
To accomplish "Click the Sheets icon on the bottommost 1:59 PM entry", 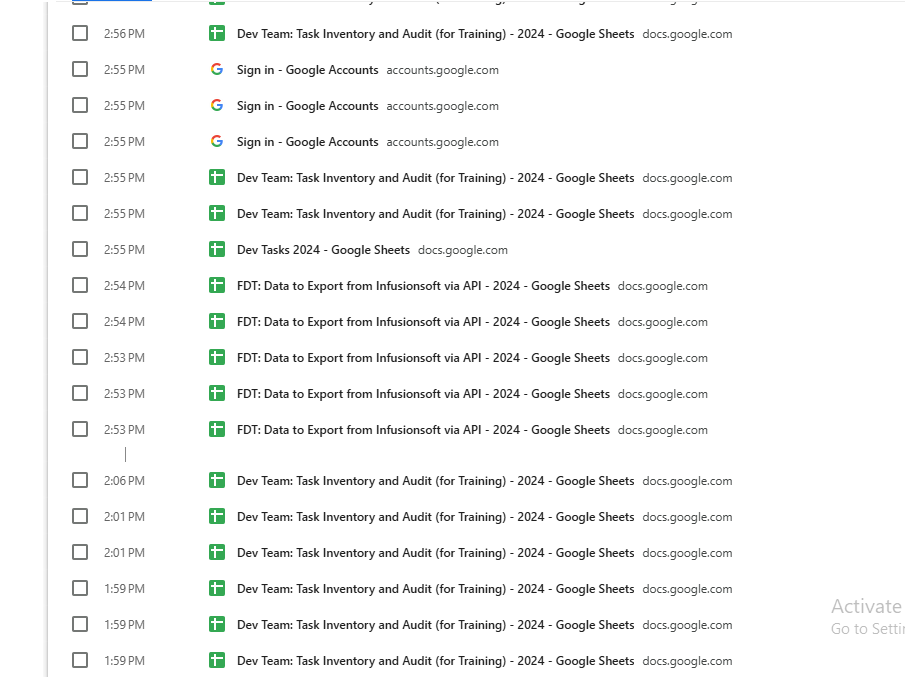I will [x=217, y=661].
